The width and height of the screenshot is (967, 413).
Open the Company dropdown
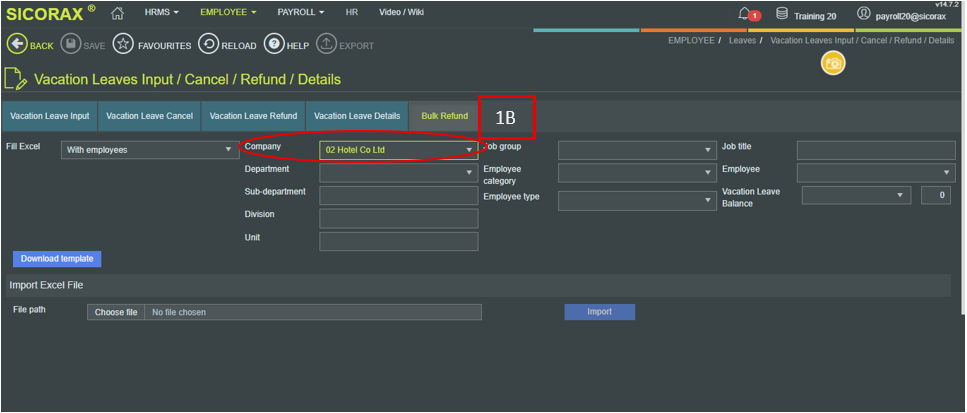(398, 150)
